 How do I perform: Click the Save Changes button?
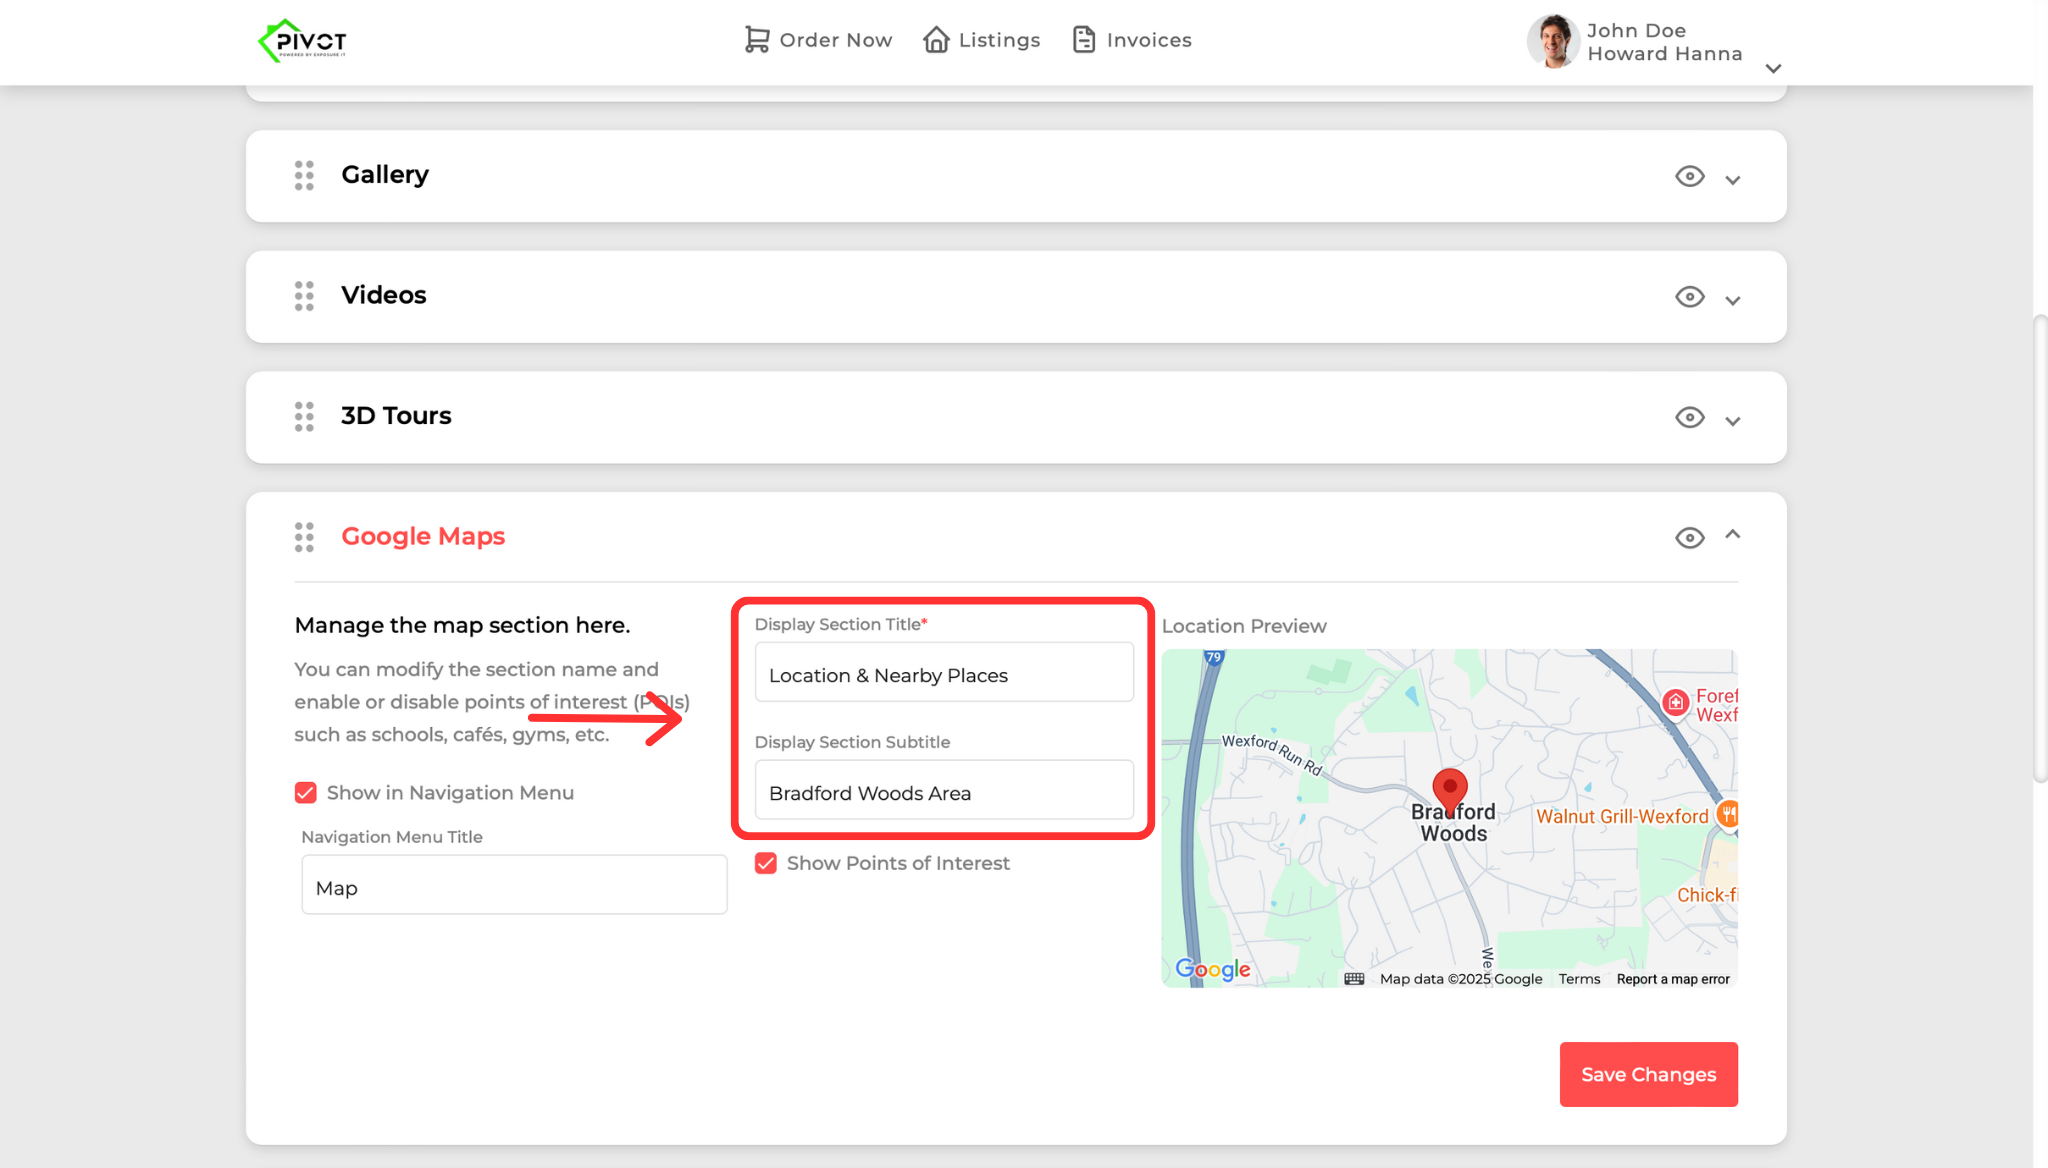[x=1648, y=1074]
